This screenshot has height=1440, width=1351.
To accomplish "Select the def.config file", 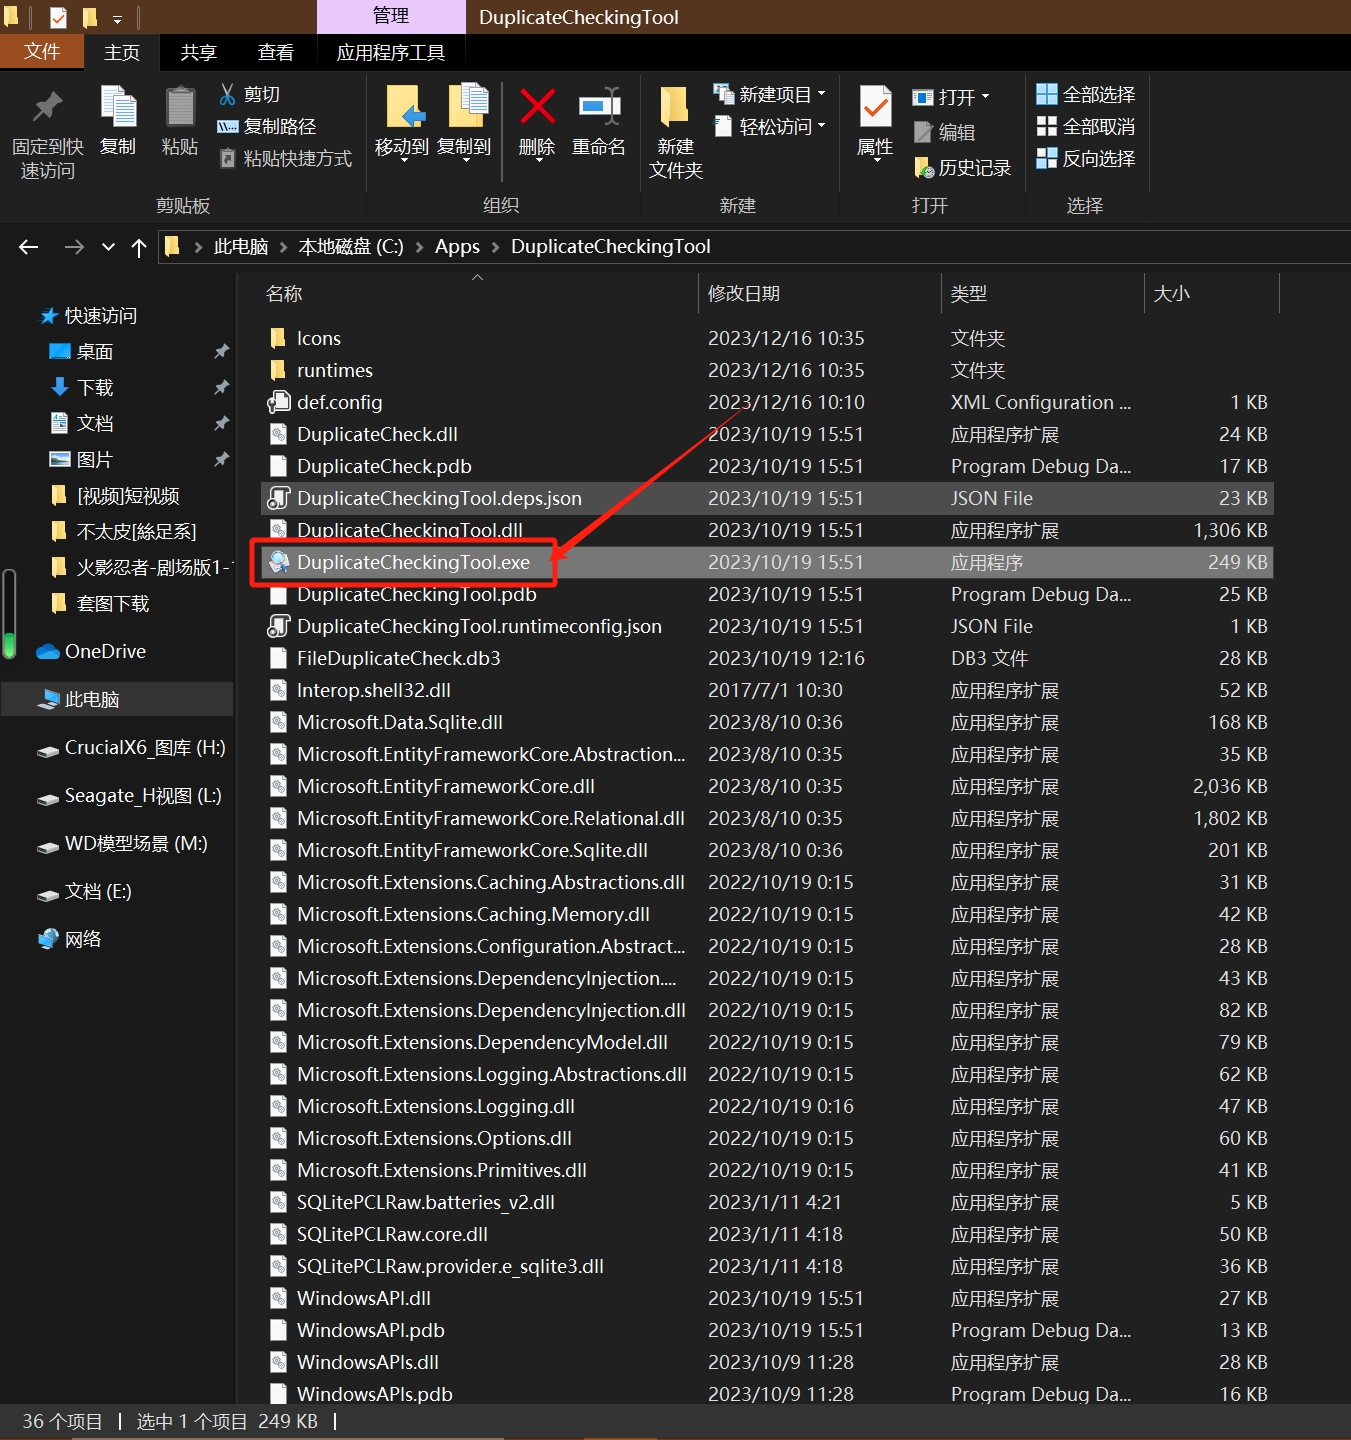I will click(766, 402).
